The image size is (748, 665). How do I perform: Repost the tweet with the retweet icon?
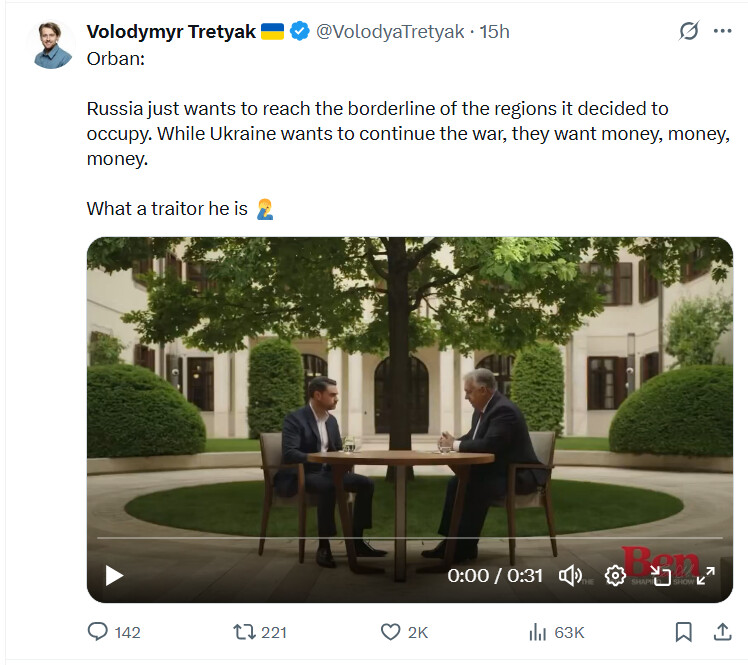[244, 632]
